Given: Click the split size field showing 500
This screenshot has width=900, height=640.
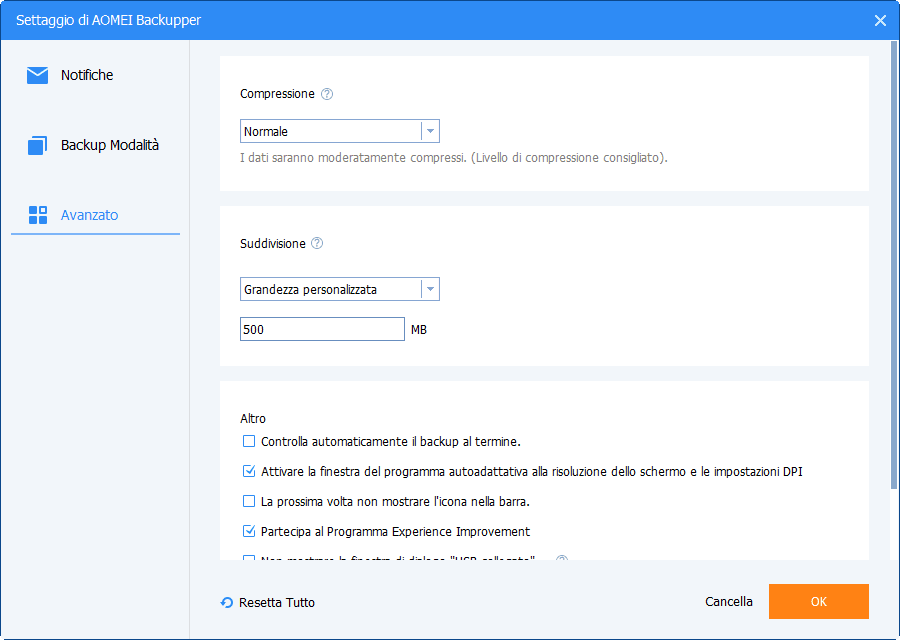Looking at the screenshot, I should [x=322, y=329].
